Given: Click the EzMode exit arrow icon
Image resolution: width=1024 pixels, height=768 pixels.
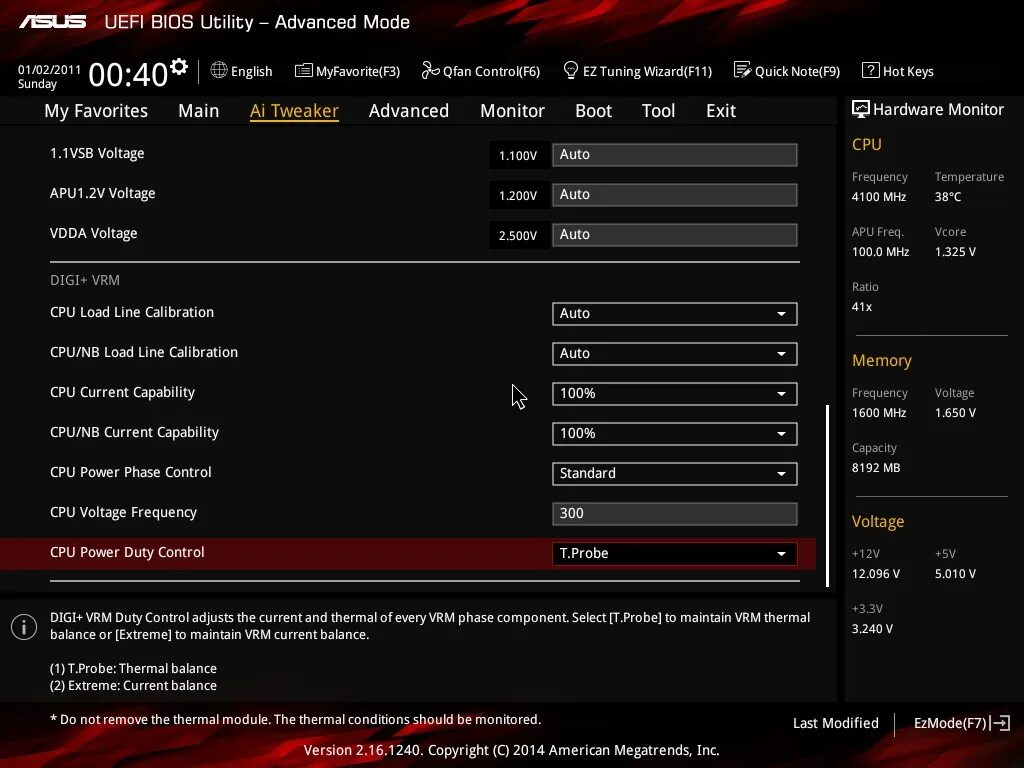Looking at the screenshot, I should 1000,723.
